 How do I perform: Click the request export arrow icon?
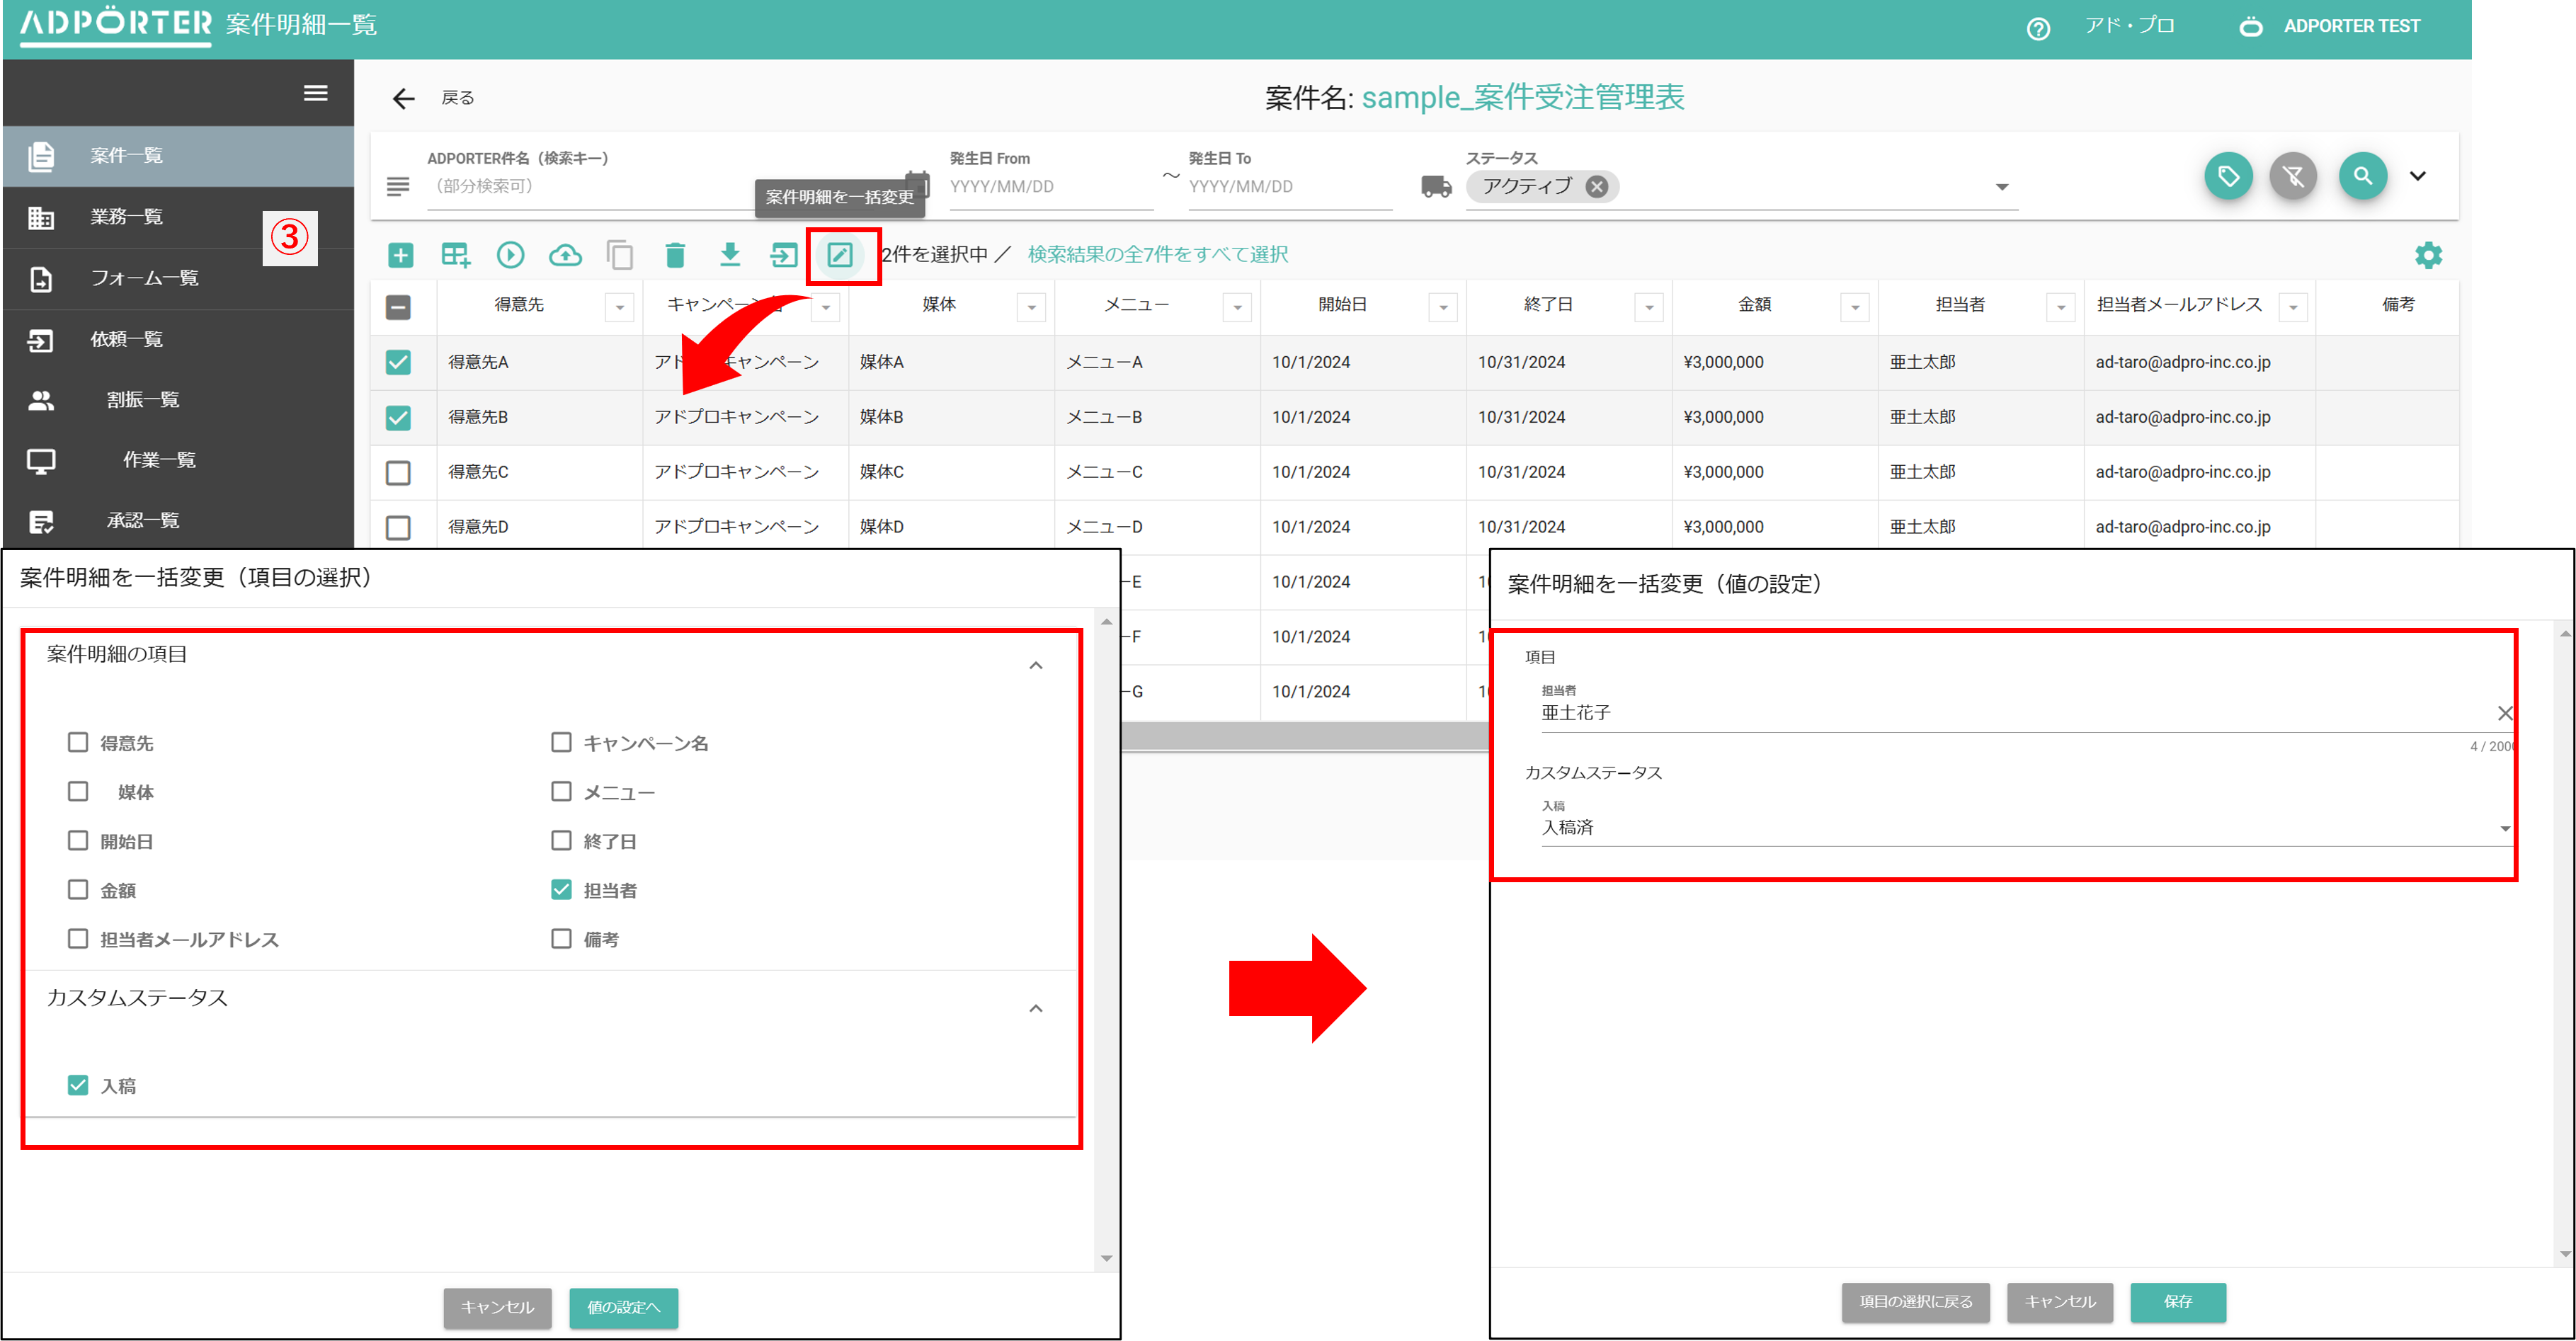pyautogui.click(x=784, y=255)
